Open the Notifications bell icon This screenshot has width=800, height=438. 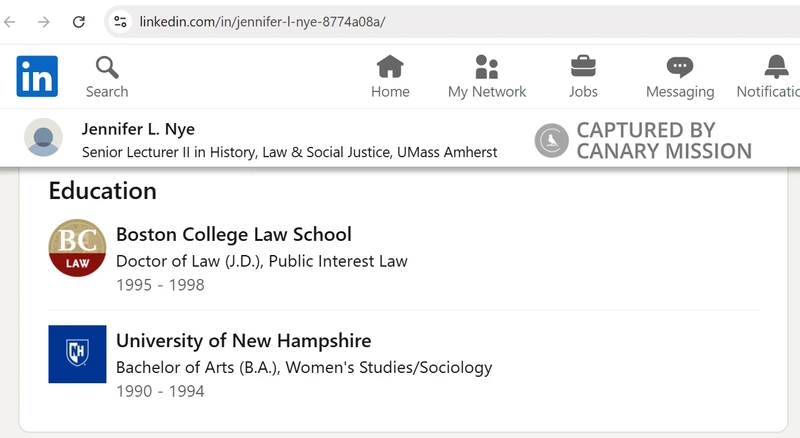tap(776, 67)
